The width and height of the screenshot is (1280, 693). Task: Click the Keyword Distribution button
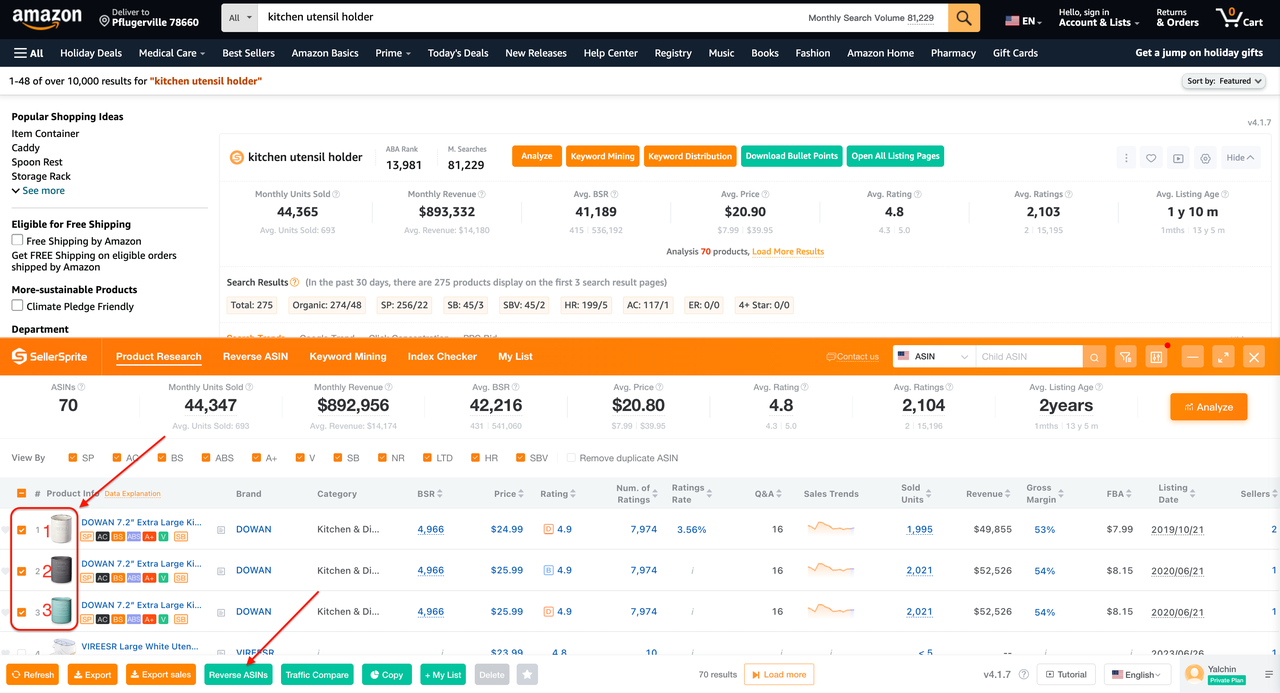click(x=690, y=156)
